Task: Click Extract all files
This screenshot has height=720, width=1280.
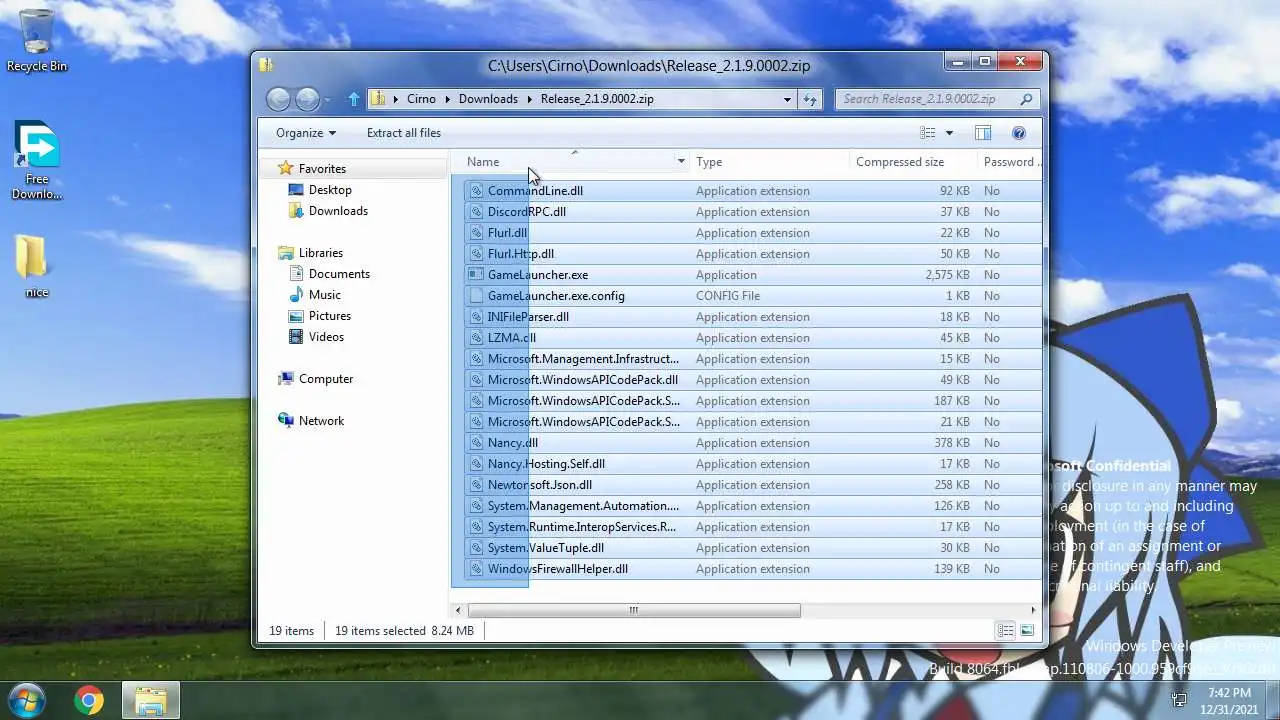Action: pyautogui.click(x=404, y=133)
